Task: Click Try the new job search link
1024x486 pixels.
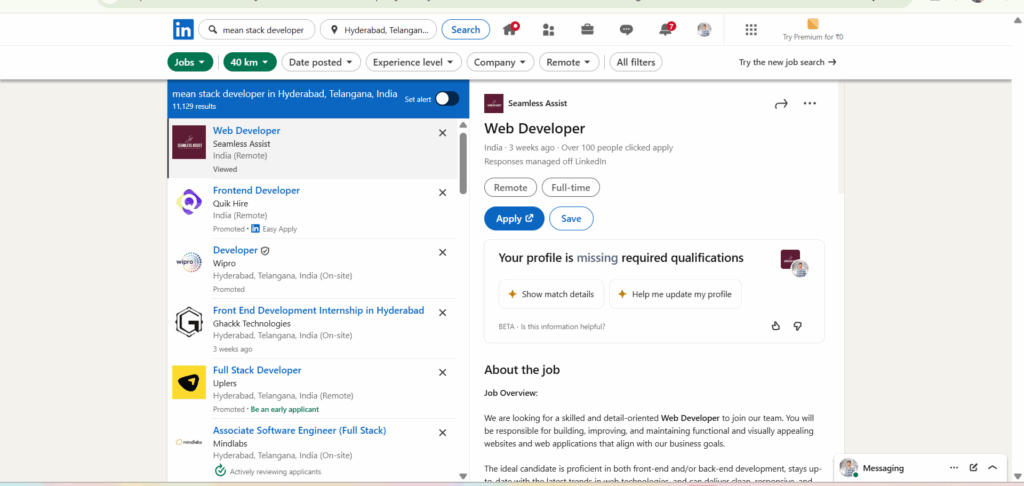Action: click(788, 62)
